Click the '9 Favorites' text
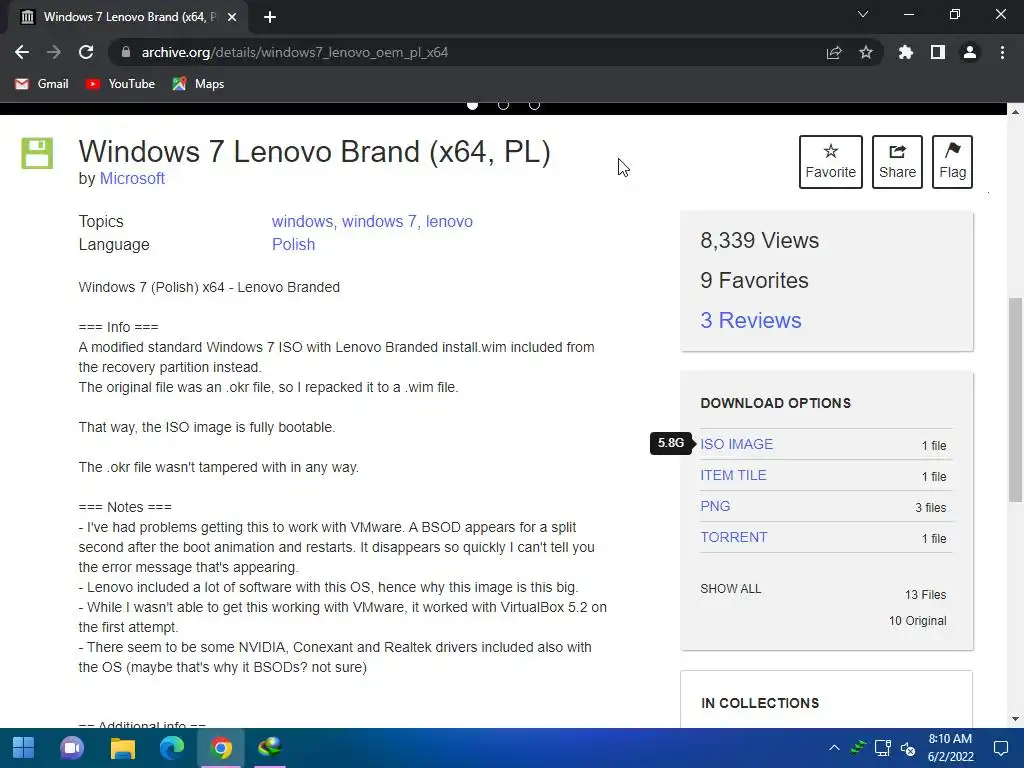This screenshot has width=1024, height=768. click(x=754, y=280)
